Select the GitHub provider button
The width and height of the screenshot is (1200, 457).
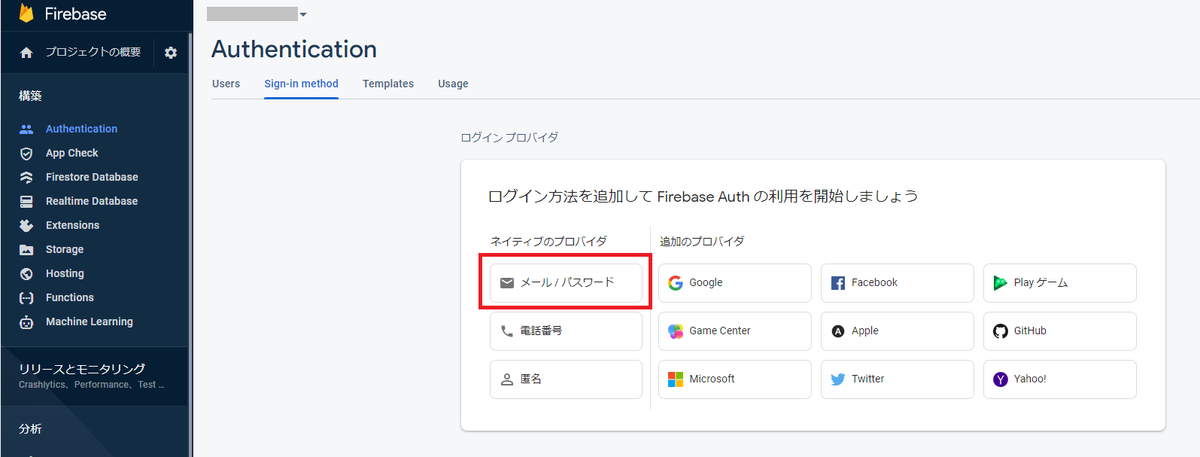click(1060, 331)
